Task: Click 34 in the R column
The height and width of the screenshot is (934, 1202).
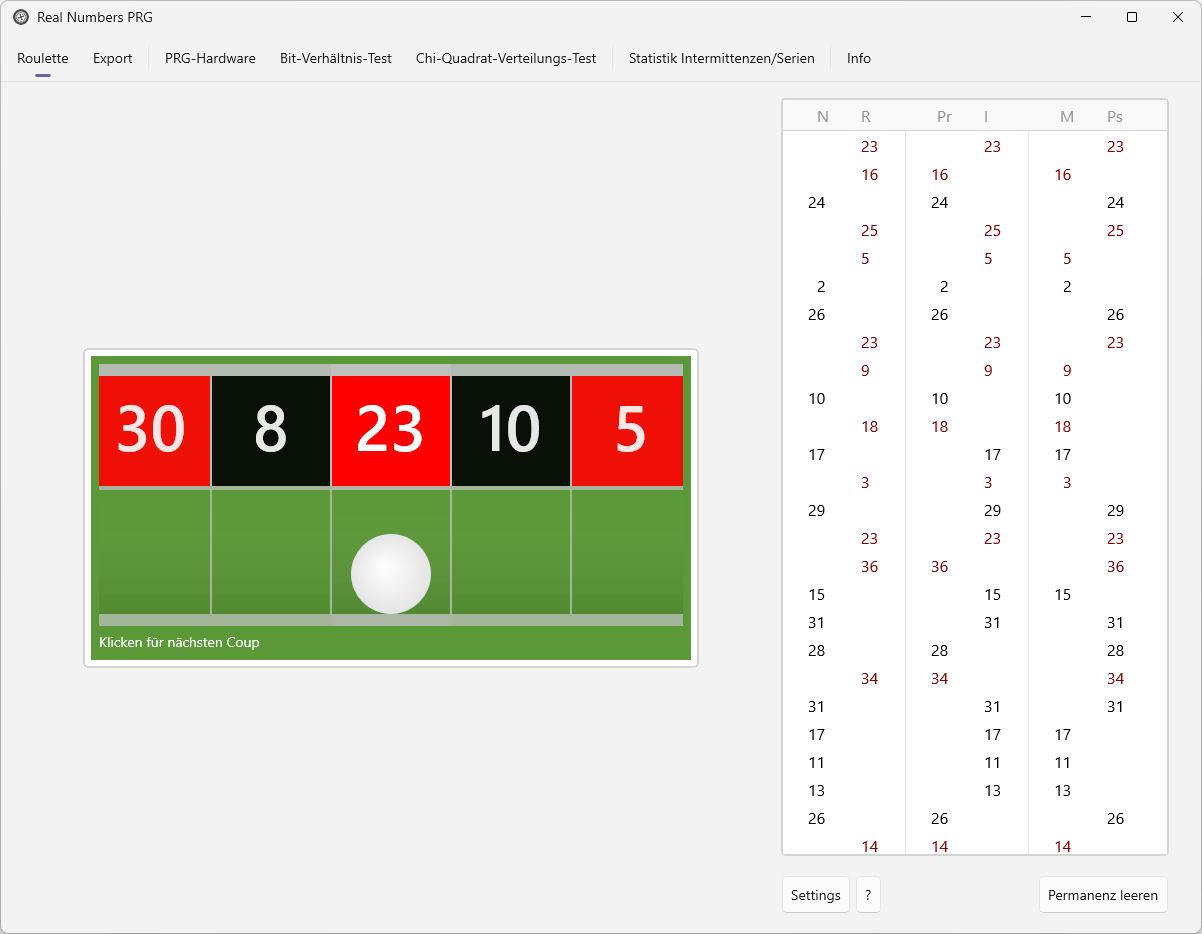Action: pyautogui.click(x=870, y=678)
